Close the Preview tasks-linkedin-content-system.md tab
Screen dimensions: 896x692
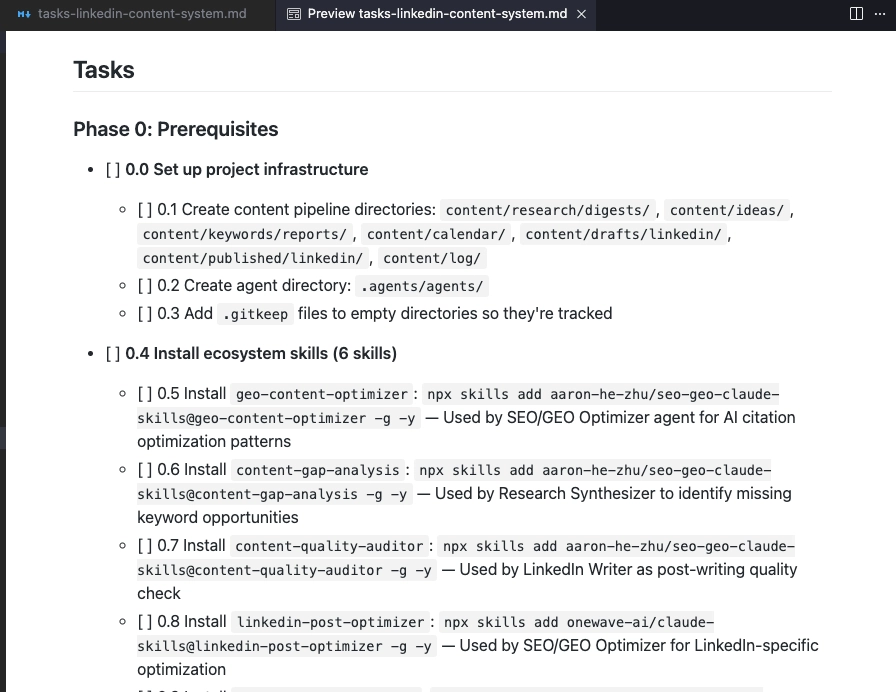click(582, 14)
